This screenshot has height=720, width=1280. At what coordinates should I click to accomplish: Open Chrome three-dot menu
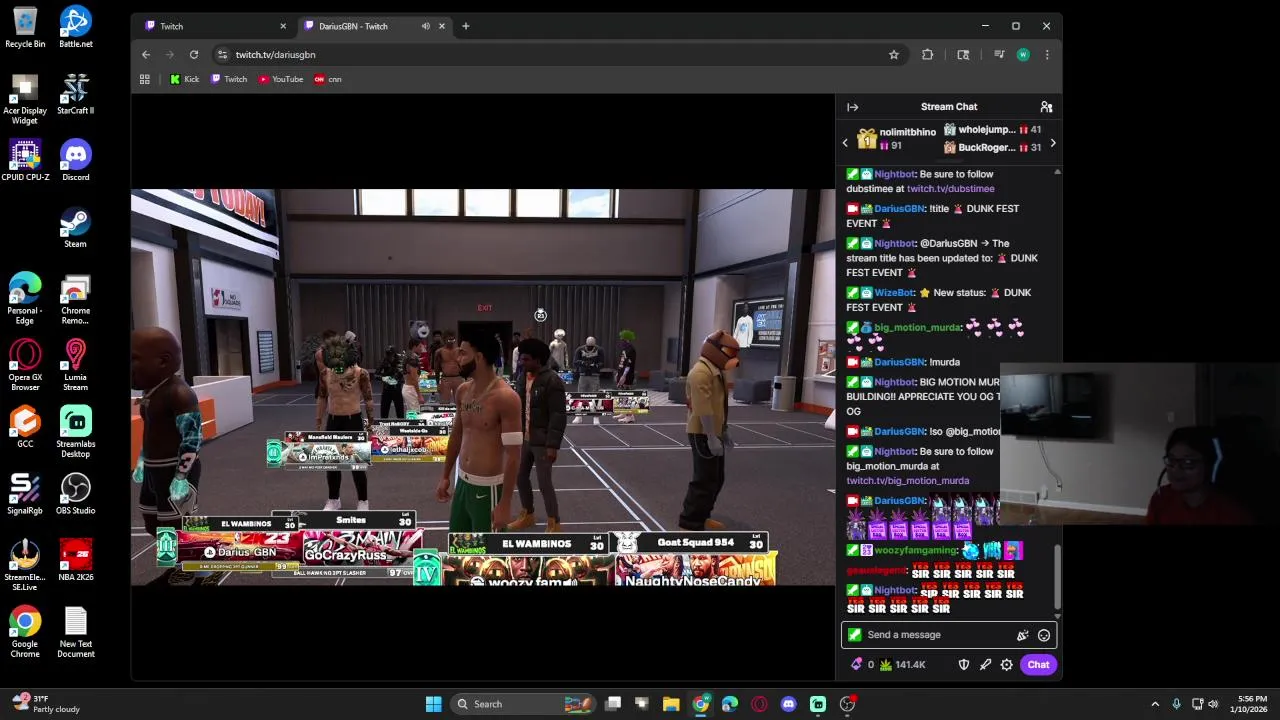click(x=1047, y=55)
